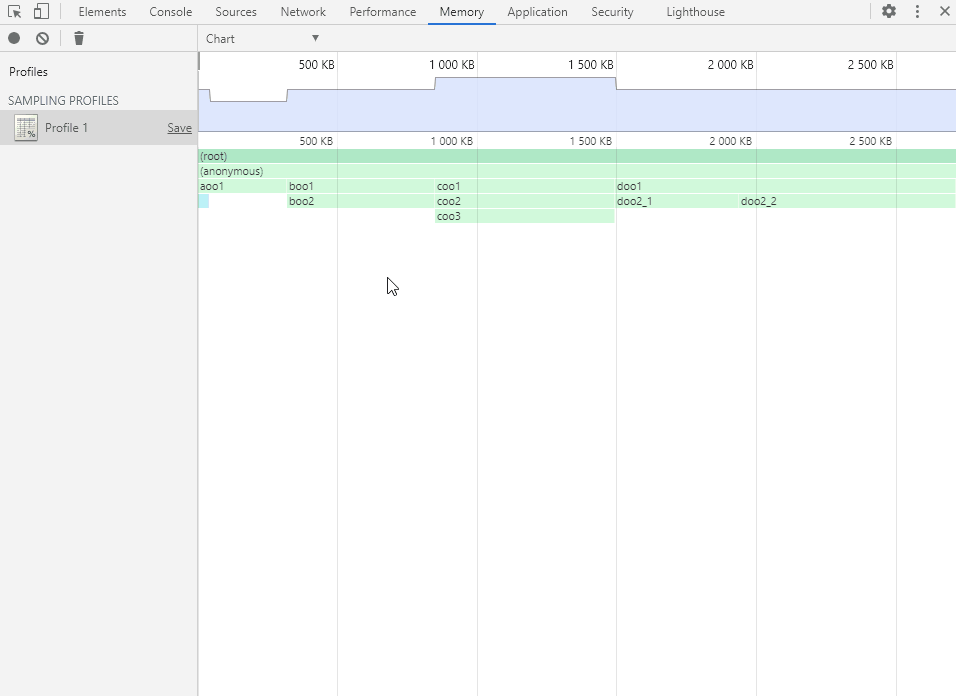Click the Profiles heading
This screenshot has width=956, height=696.
(28, 72)
